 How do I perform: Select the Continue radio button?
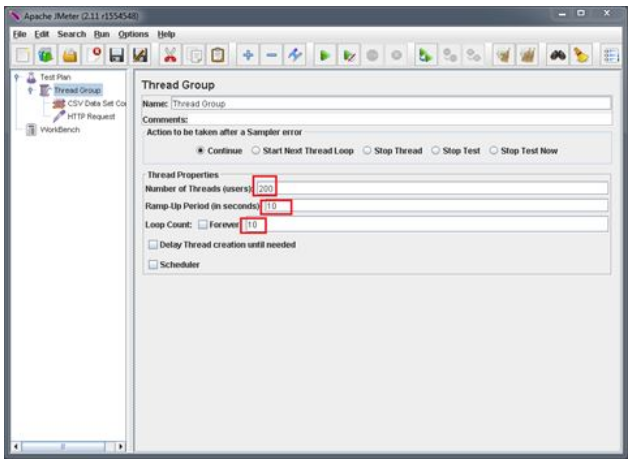[200, 151]
